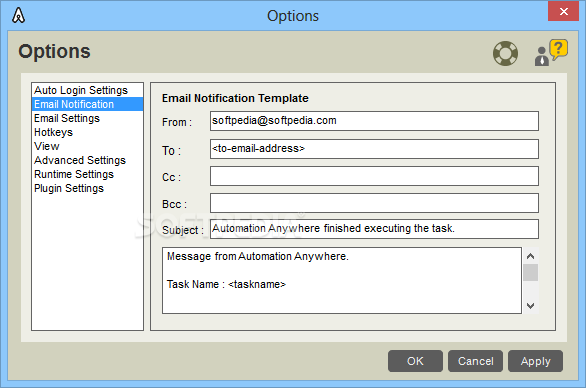Open Advanced Settings category
The image size is (586, 388).
[87, 160]
